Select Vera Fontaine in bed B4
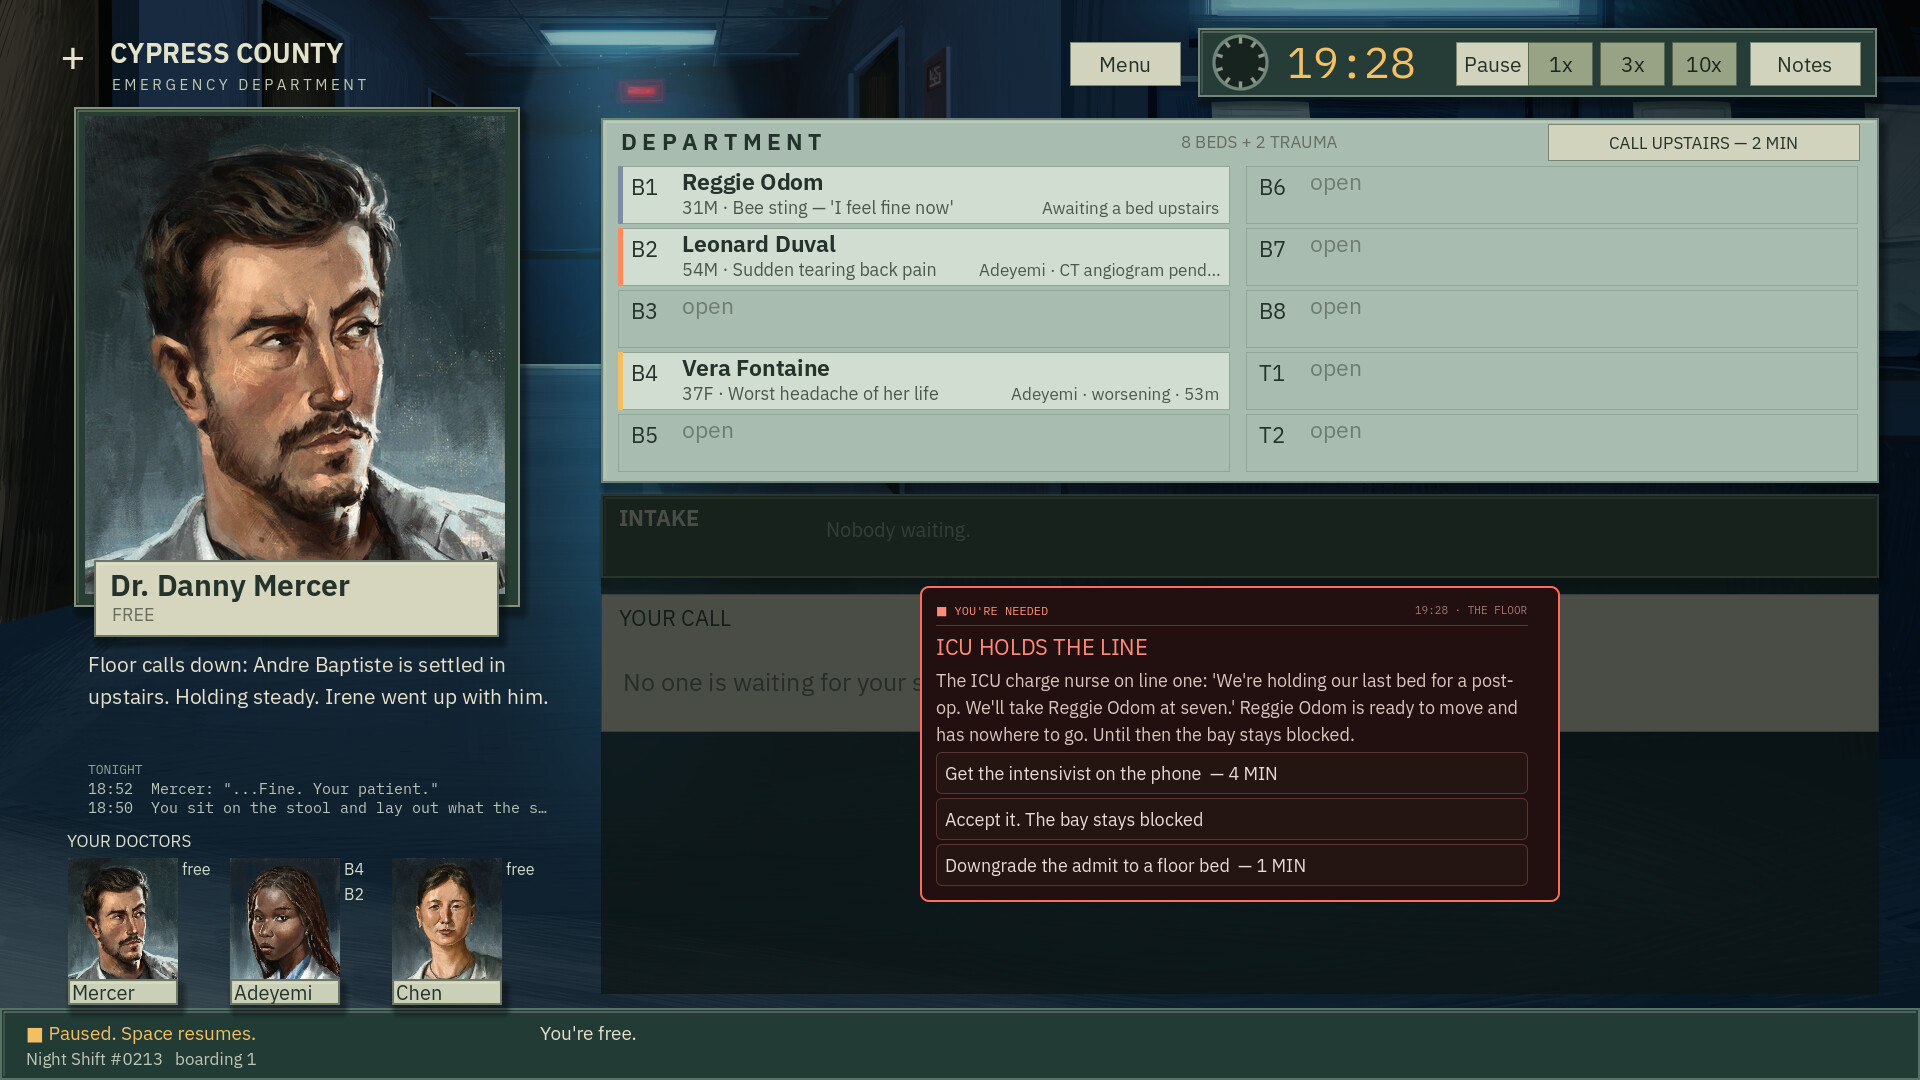This screenshot has width=1920, height=1080. pos(924,381)
